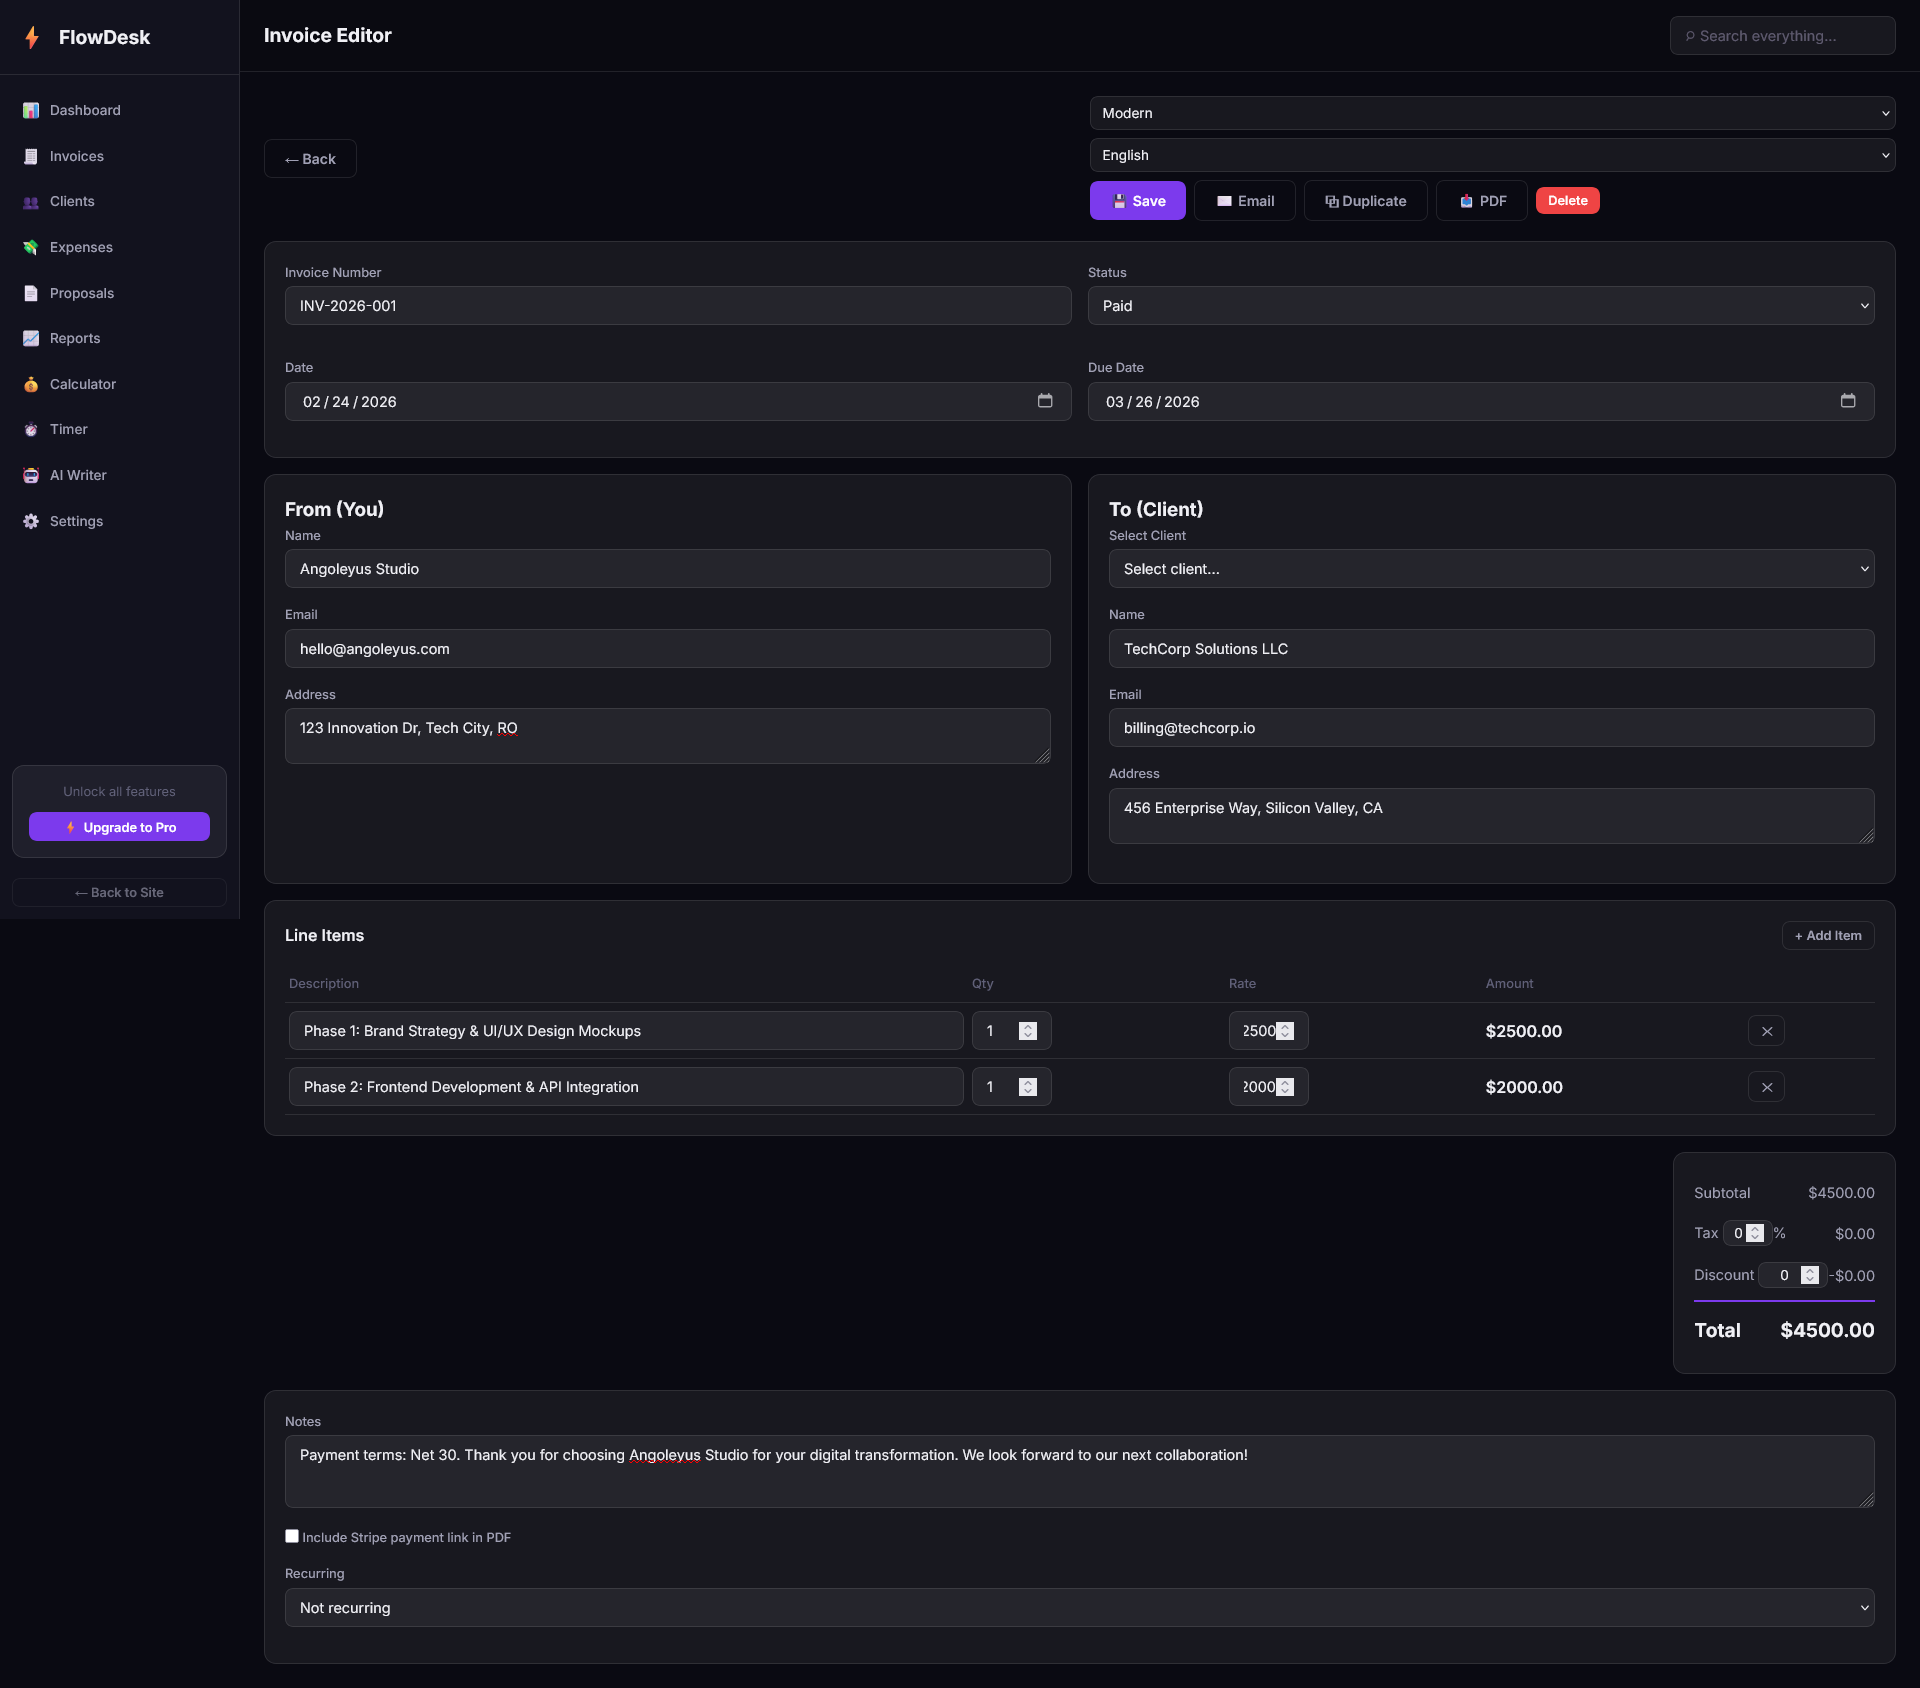Open Settings from the sidebar menu
The height and width of the screenshot is (1688, 1920).
click(x=31, y=521)
